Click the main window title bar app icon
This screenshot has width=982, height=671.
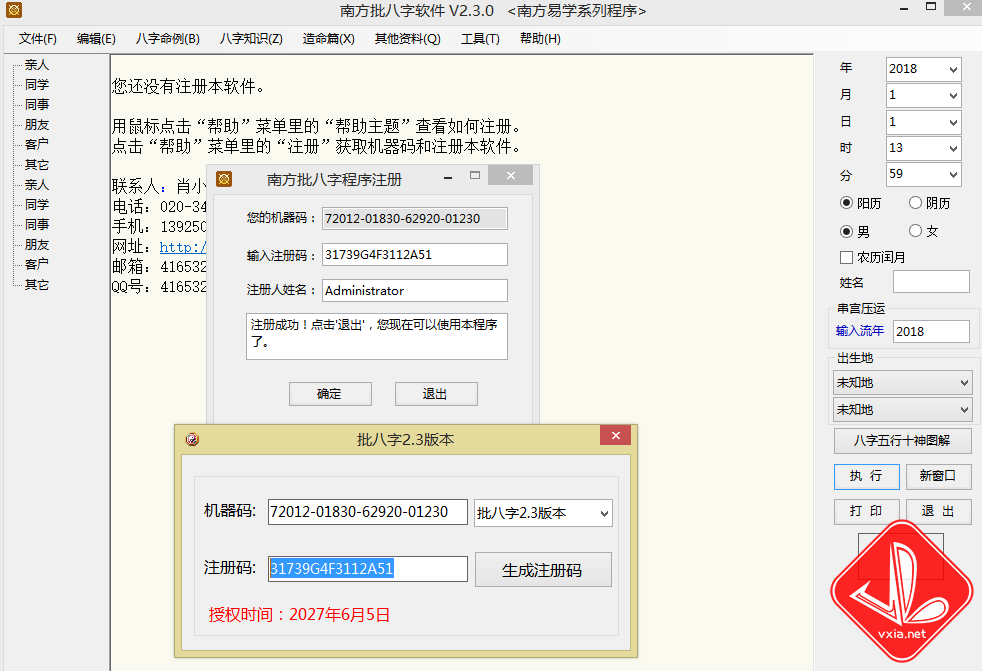coord(13,11)
